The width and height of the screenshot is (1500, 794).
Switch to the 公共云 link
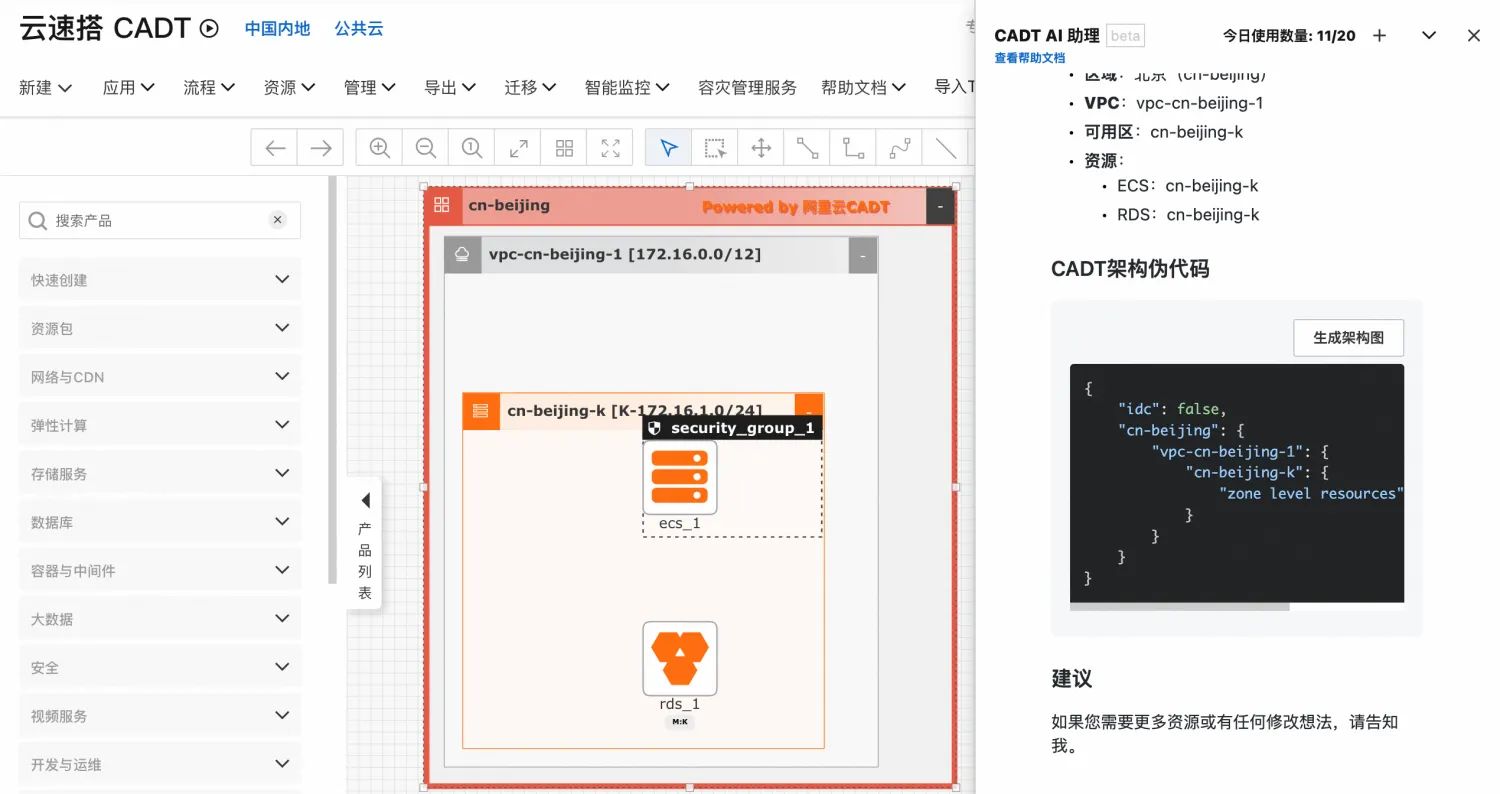point(359,29)
